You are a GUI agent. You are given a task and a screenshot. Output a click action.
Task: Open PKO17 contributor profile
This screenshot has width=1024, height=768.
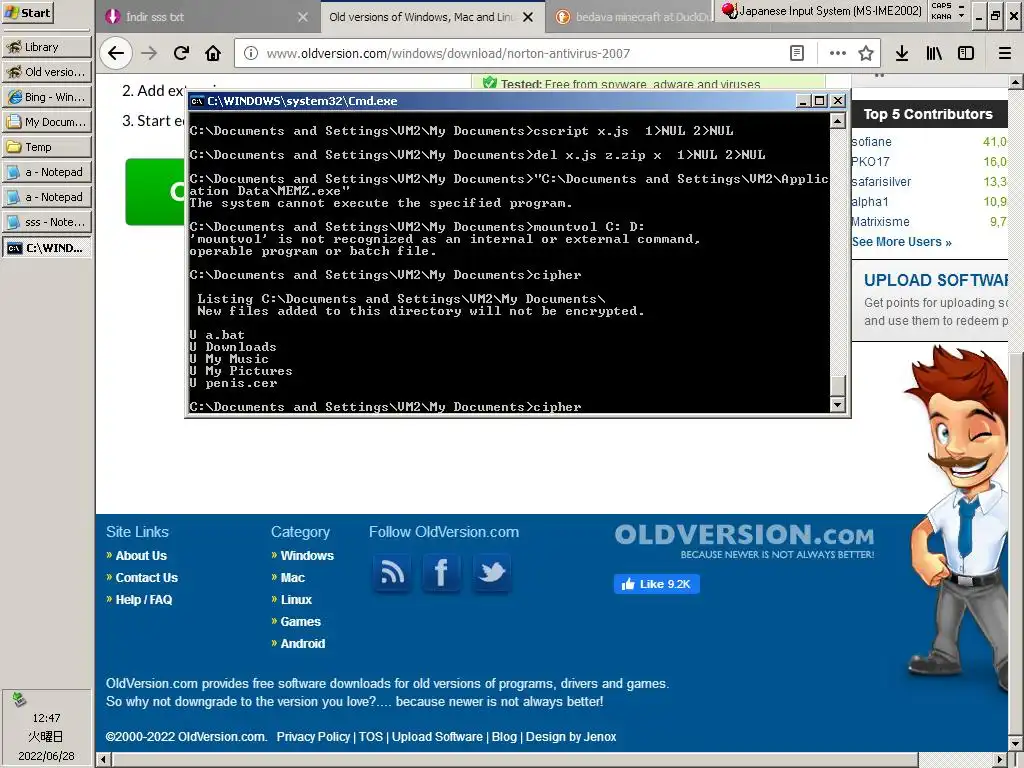(x=871, y=161)
